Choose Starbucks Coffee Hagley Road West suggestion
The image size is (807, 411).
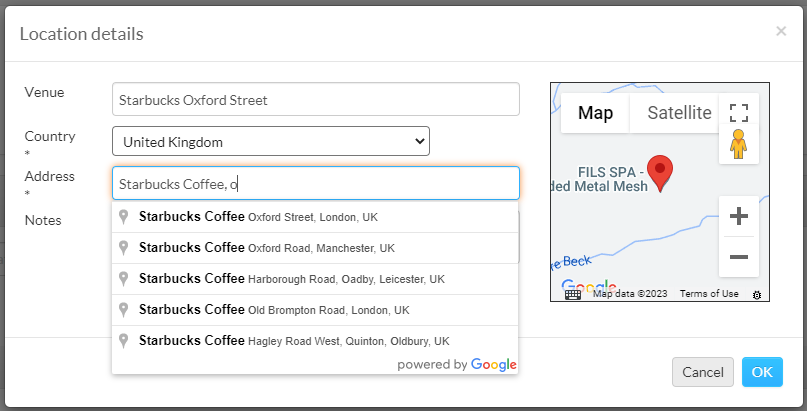(315, 341)
